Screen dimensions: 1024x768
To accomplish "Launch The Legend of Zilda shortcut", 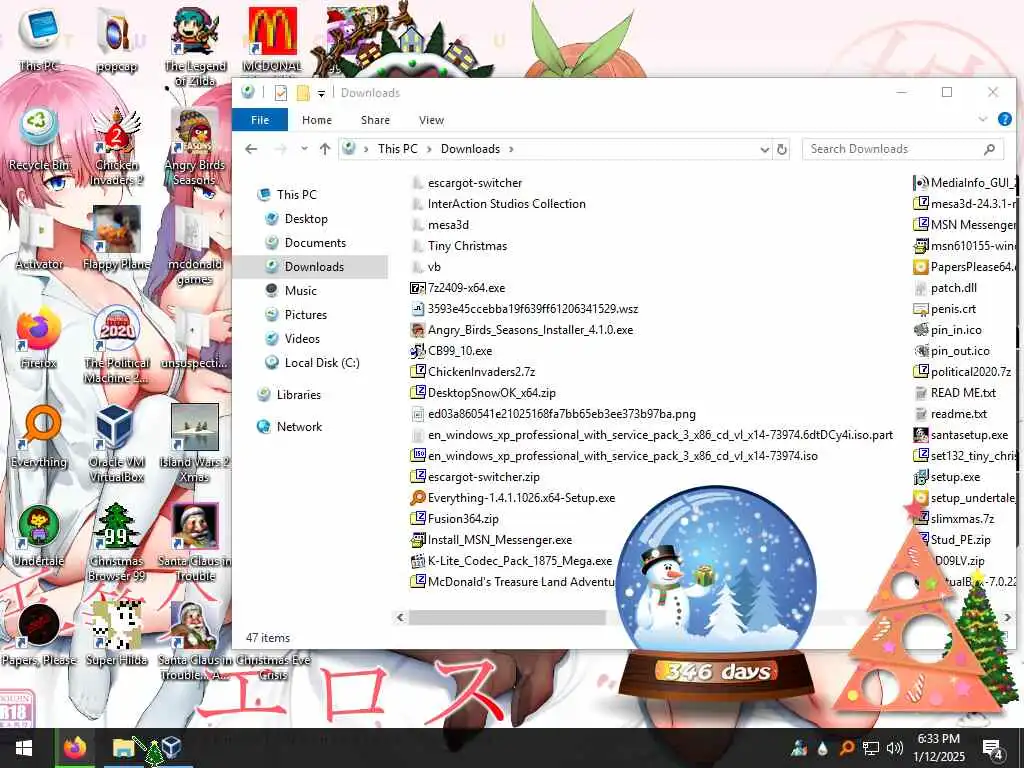I will pos(195,47).
